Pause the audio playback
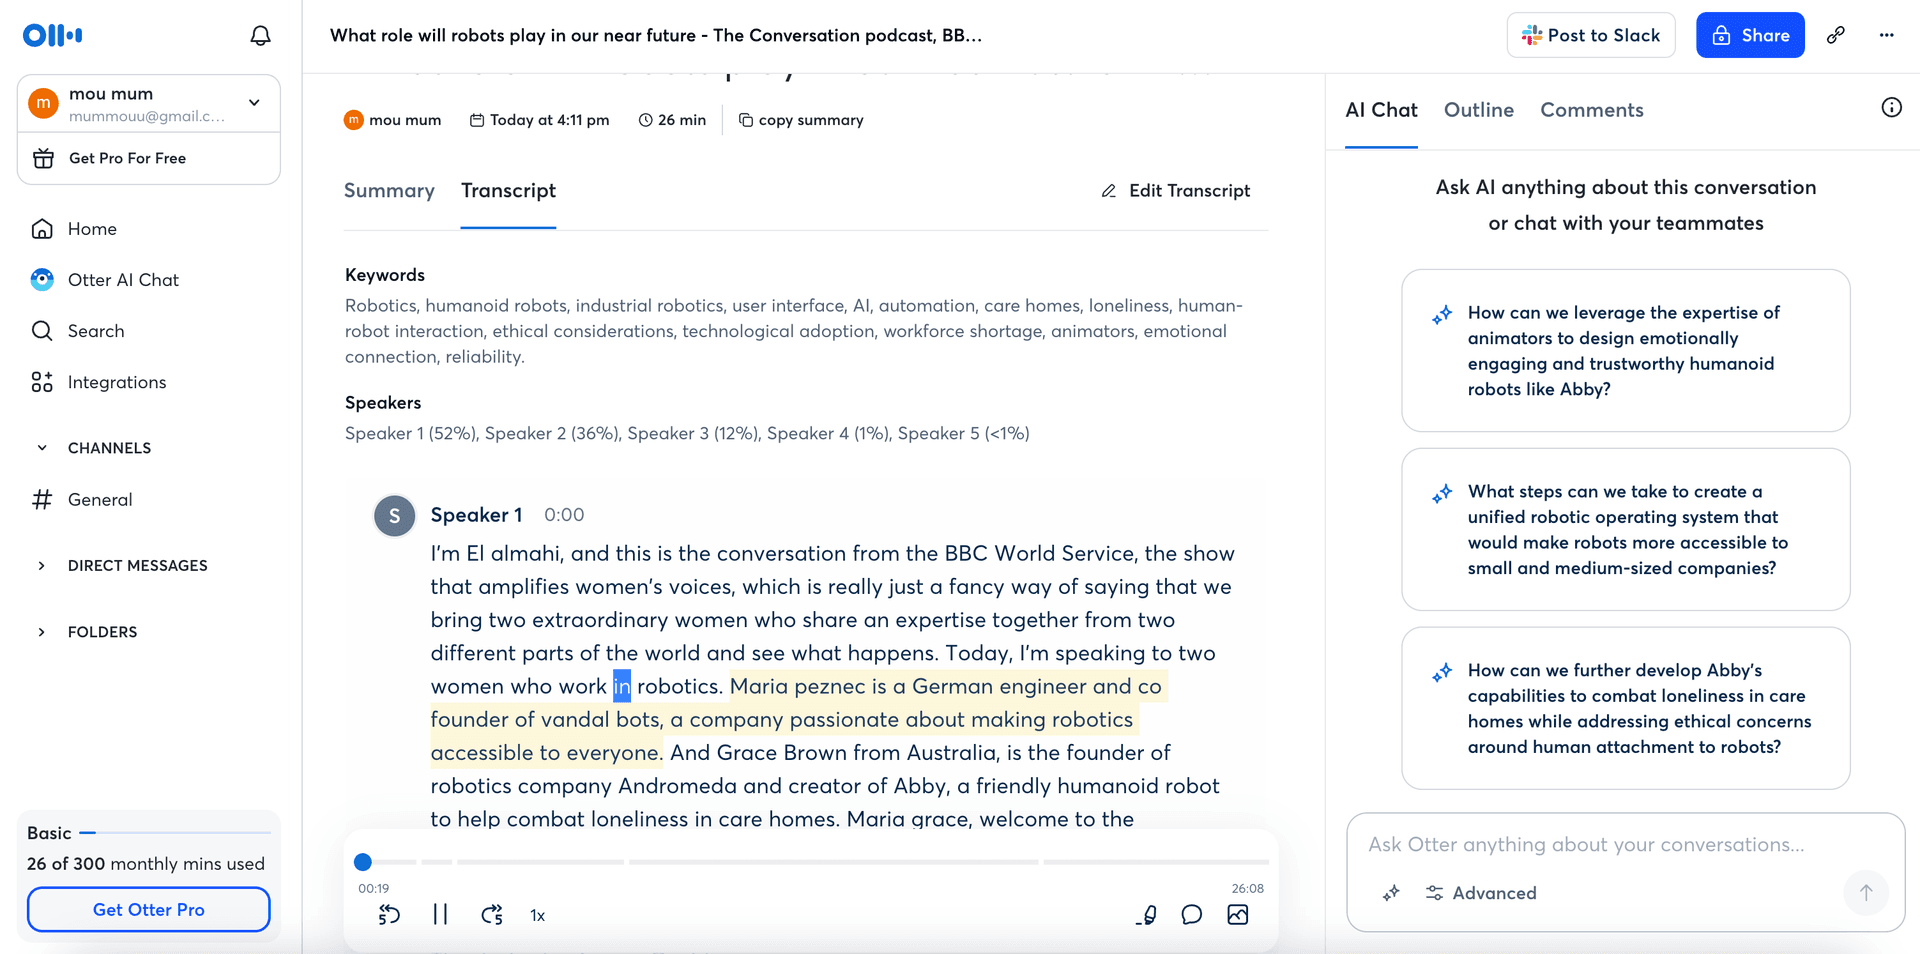Image resolution: width=1920 pixels, height=954 pixels. pos(440,915)
